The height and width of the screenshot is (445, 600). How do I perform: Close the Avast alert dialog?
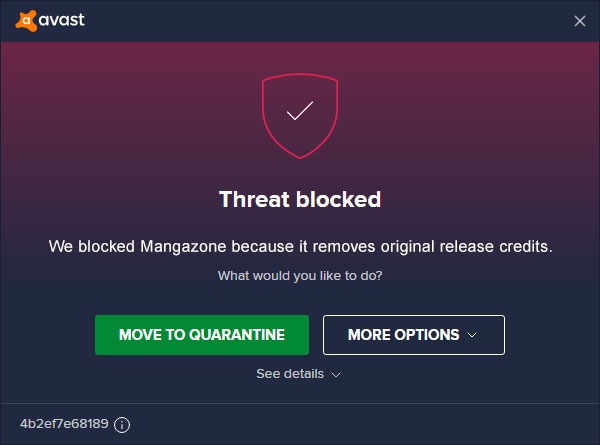click(x=580, y=20)
